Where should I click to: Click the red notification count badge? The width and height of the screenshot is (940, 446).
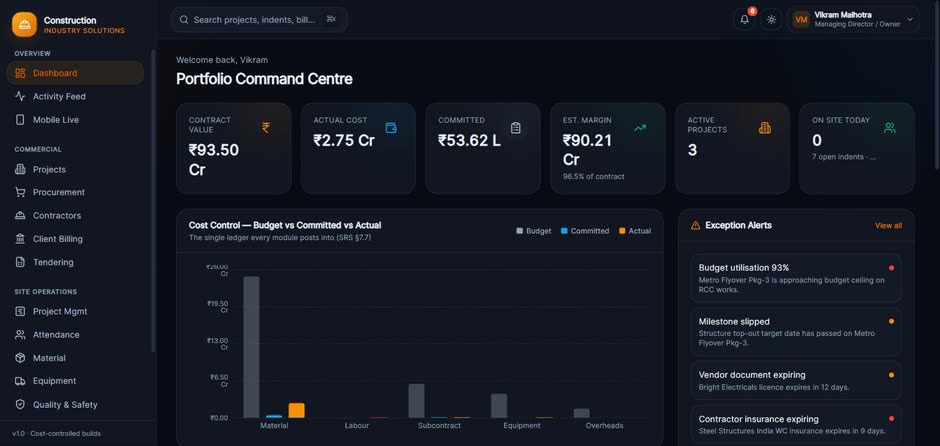[752, 11]
